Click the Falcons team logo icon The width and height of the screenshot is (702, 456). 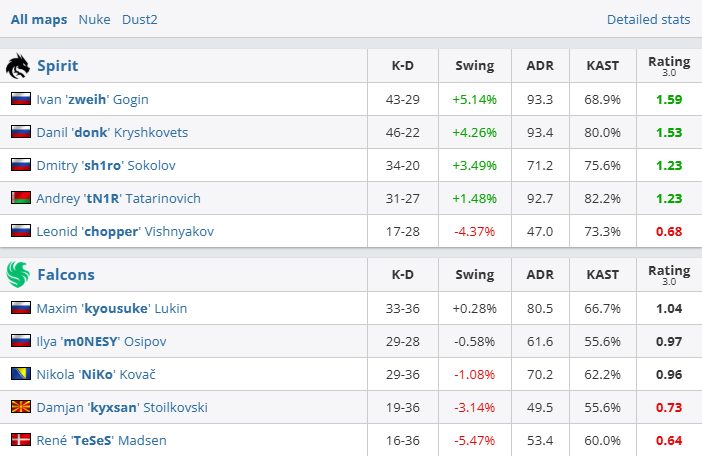point(18,275)
